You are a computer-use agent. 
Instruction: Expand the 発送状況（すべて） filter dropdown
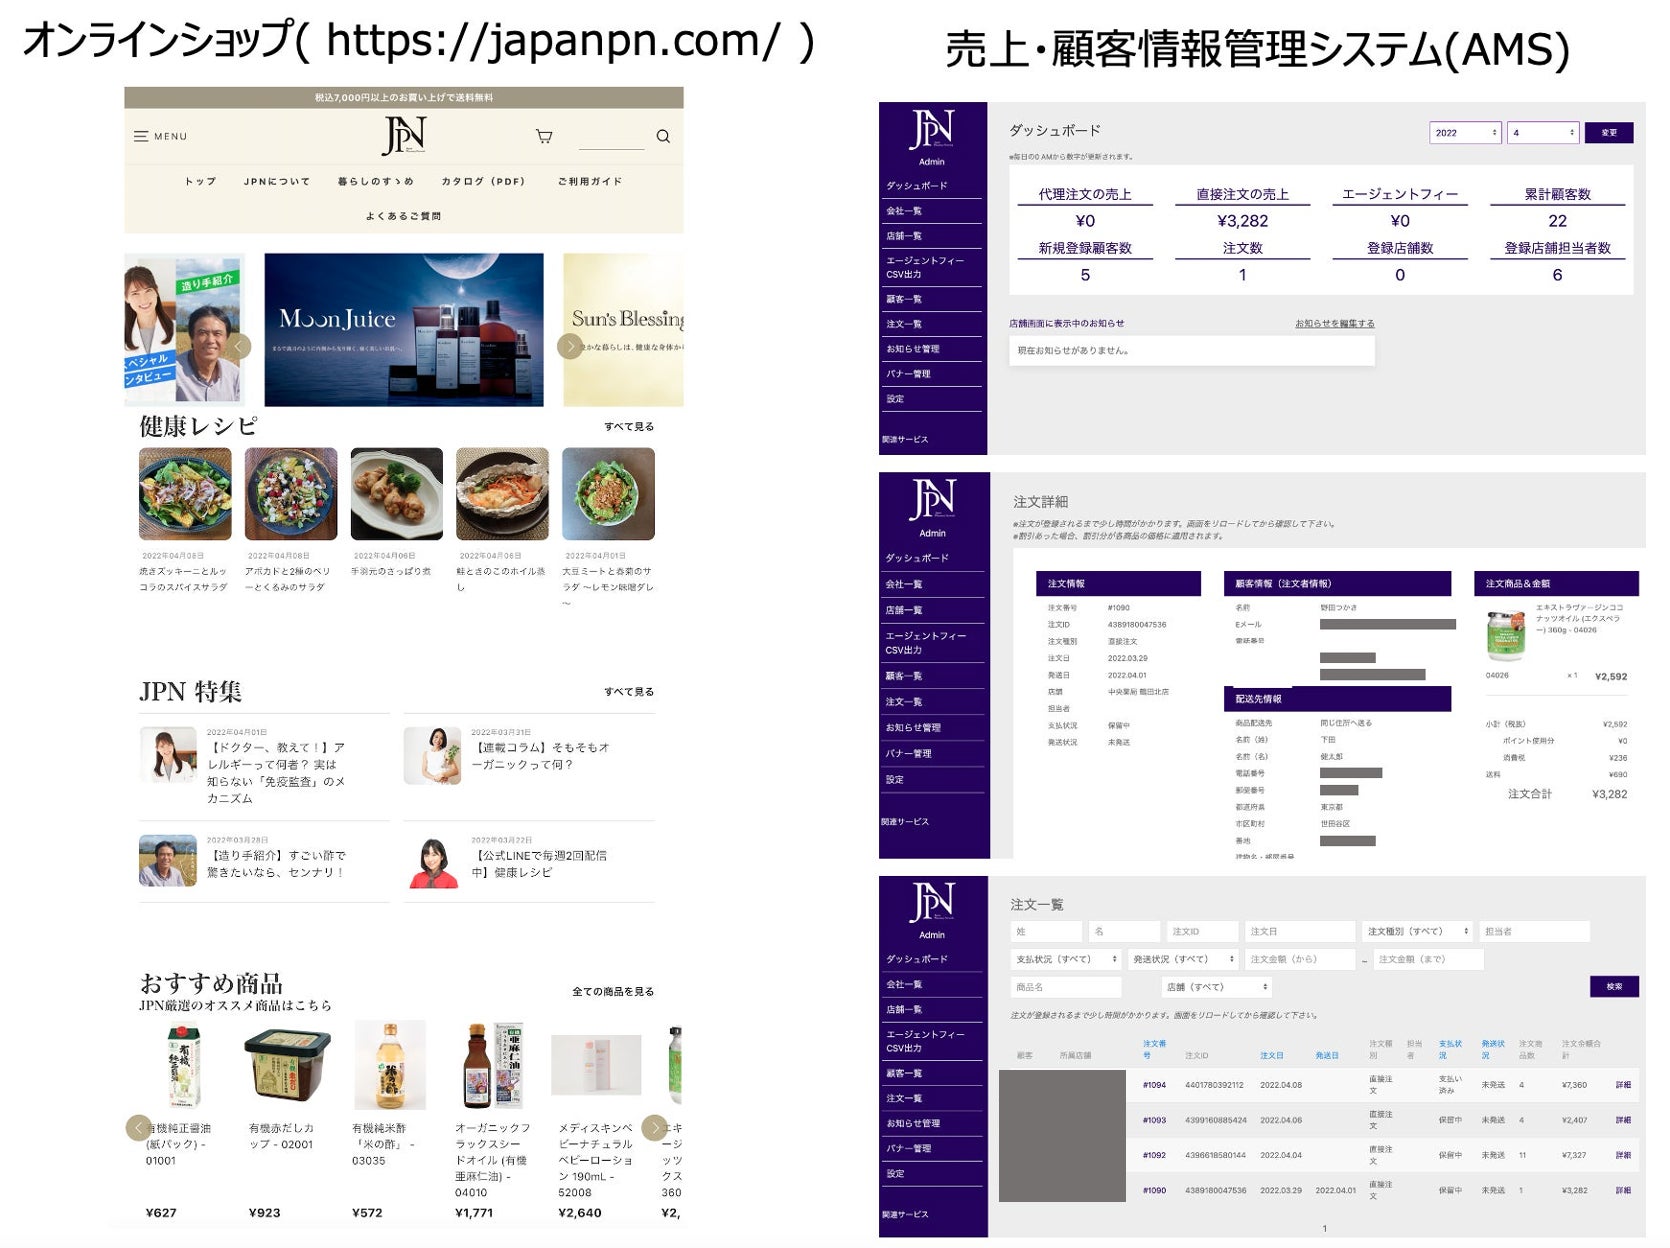point(1183,959)
